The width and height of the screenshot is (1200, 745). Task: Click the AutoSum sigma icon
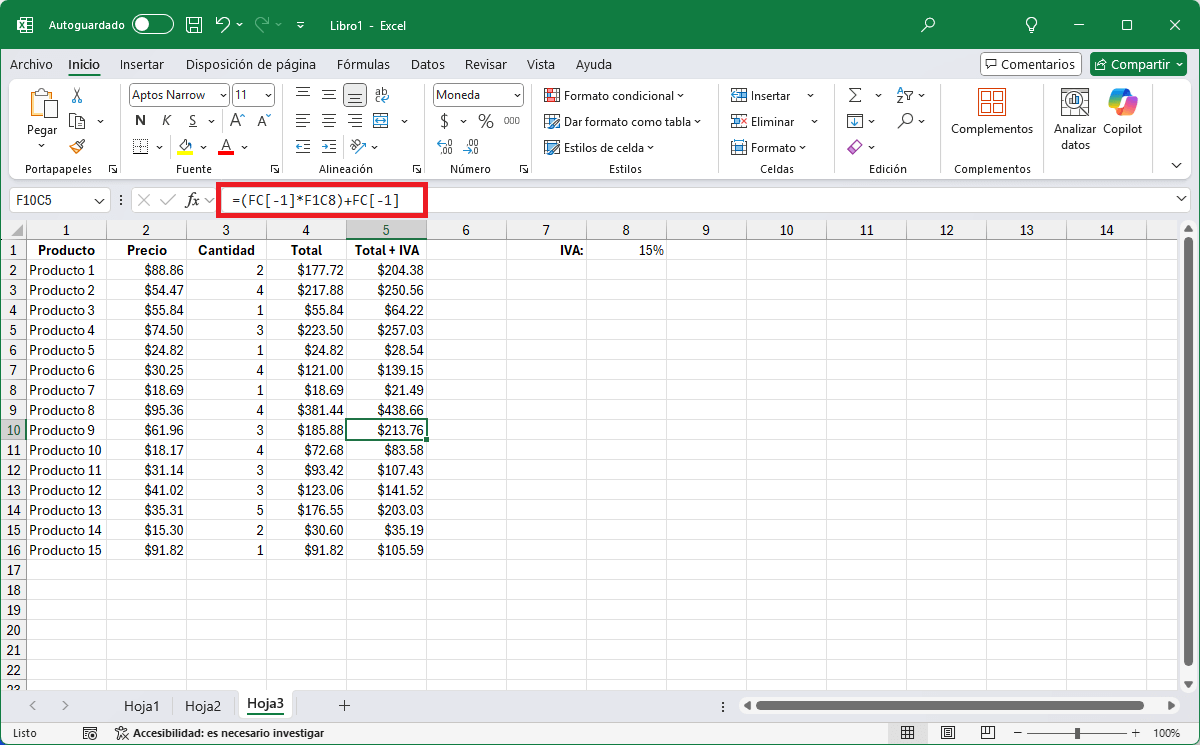tap(855, 95)
